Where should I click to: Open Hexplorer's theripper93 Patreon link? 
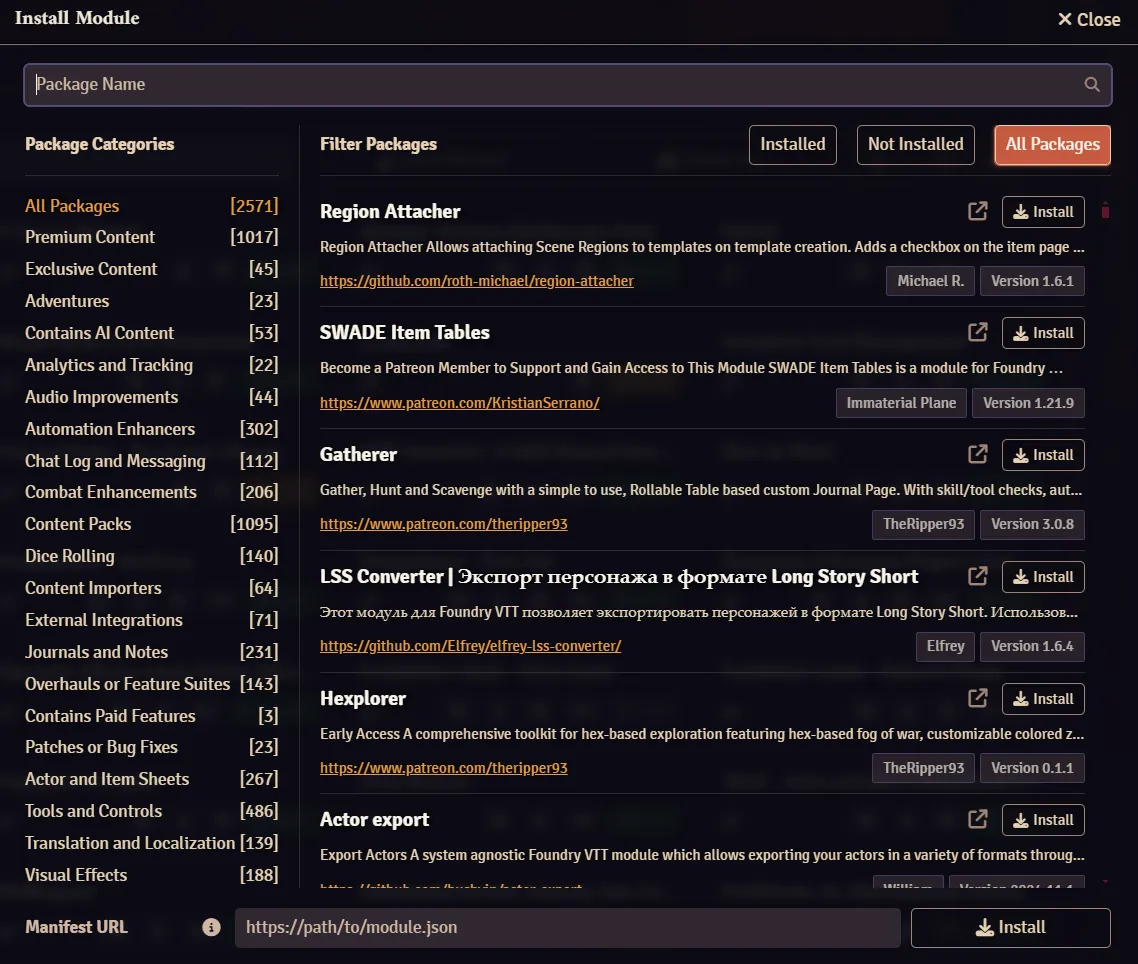click(x=443, y=768)
